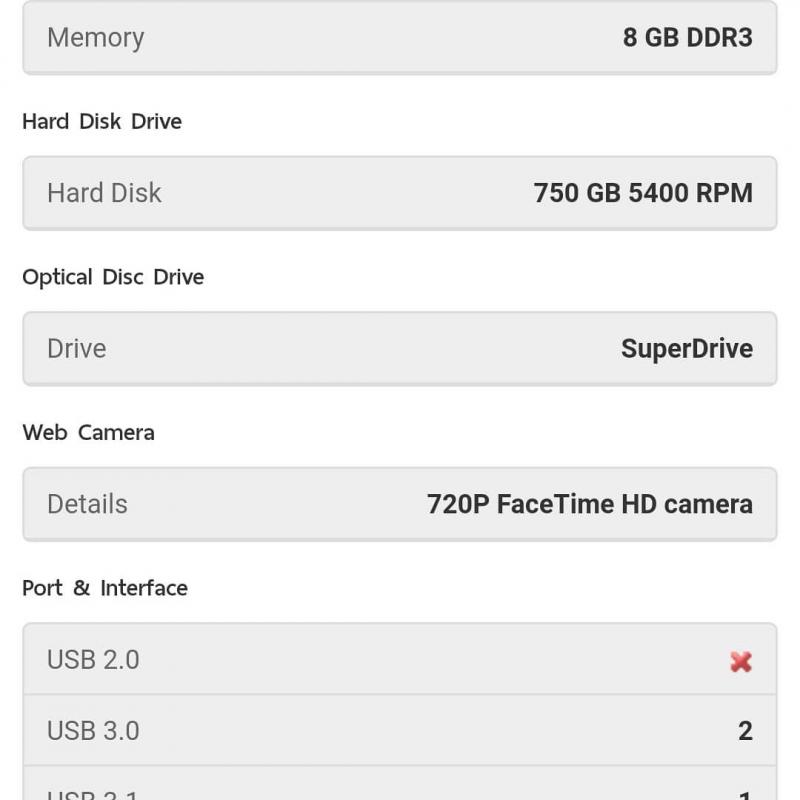The width and height of the screenshot is (800, 800).
Task: Click the Optical Disc Drive section heading
Action: pos(113,277)
